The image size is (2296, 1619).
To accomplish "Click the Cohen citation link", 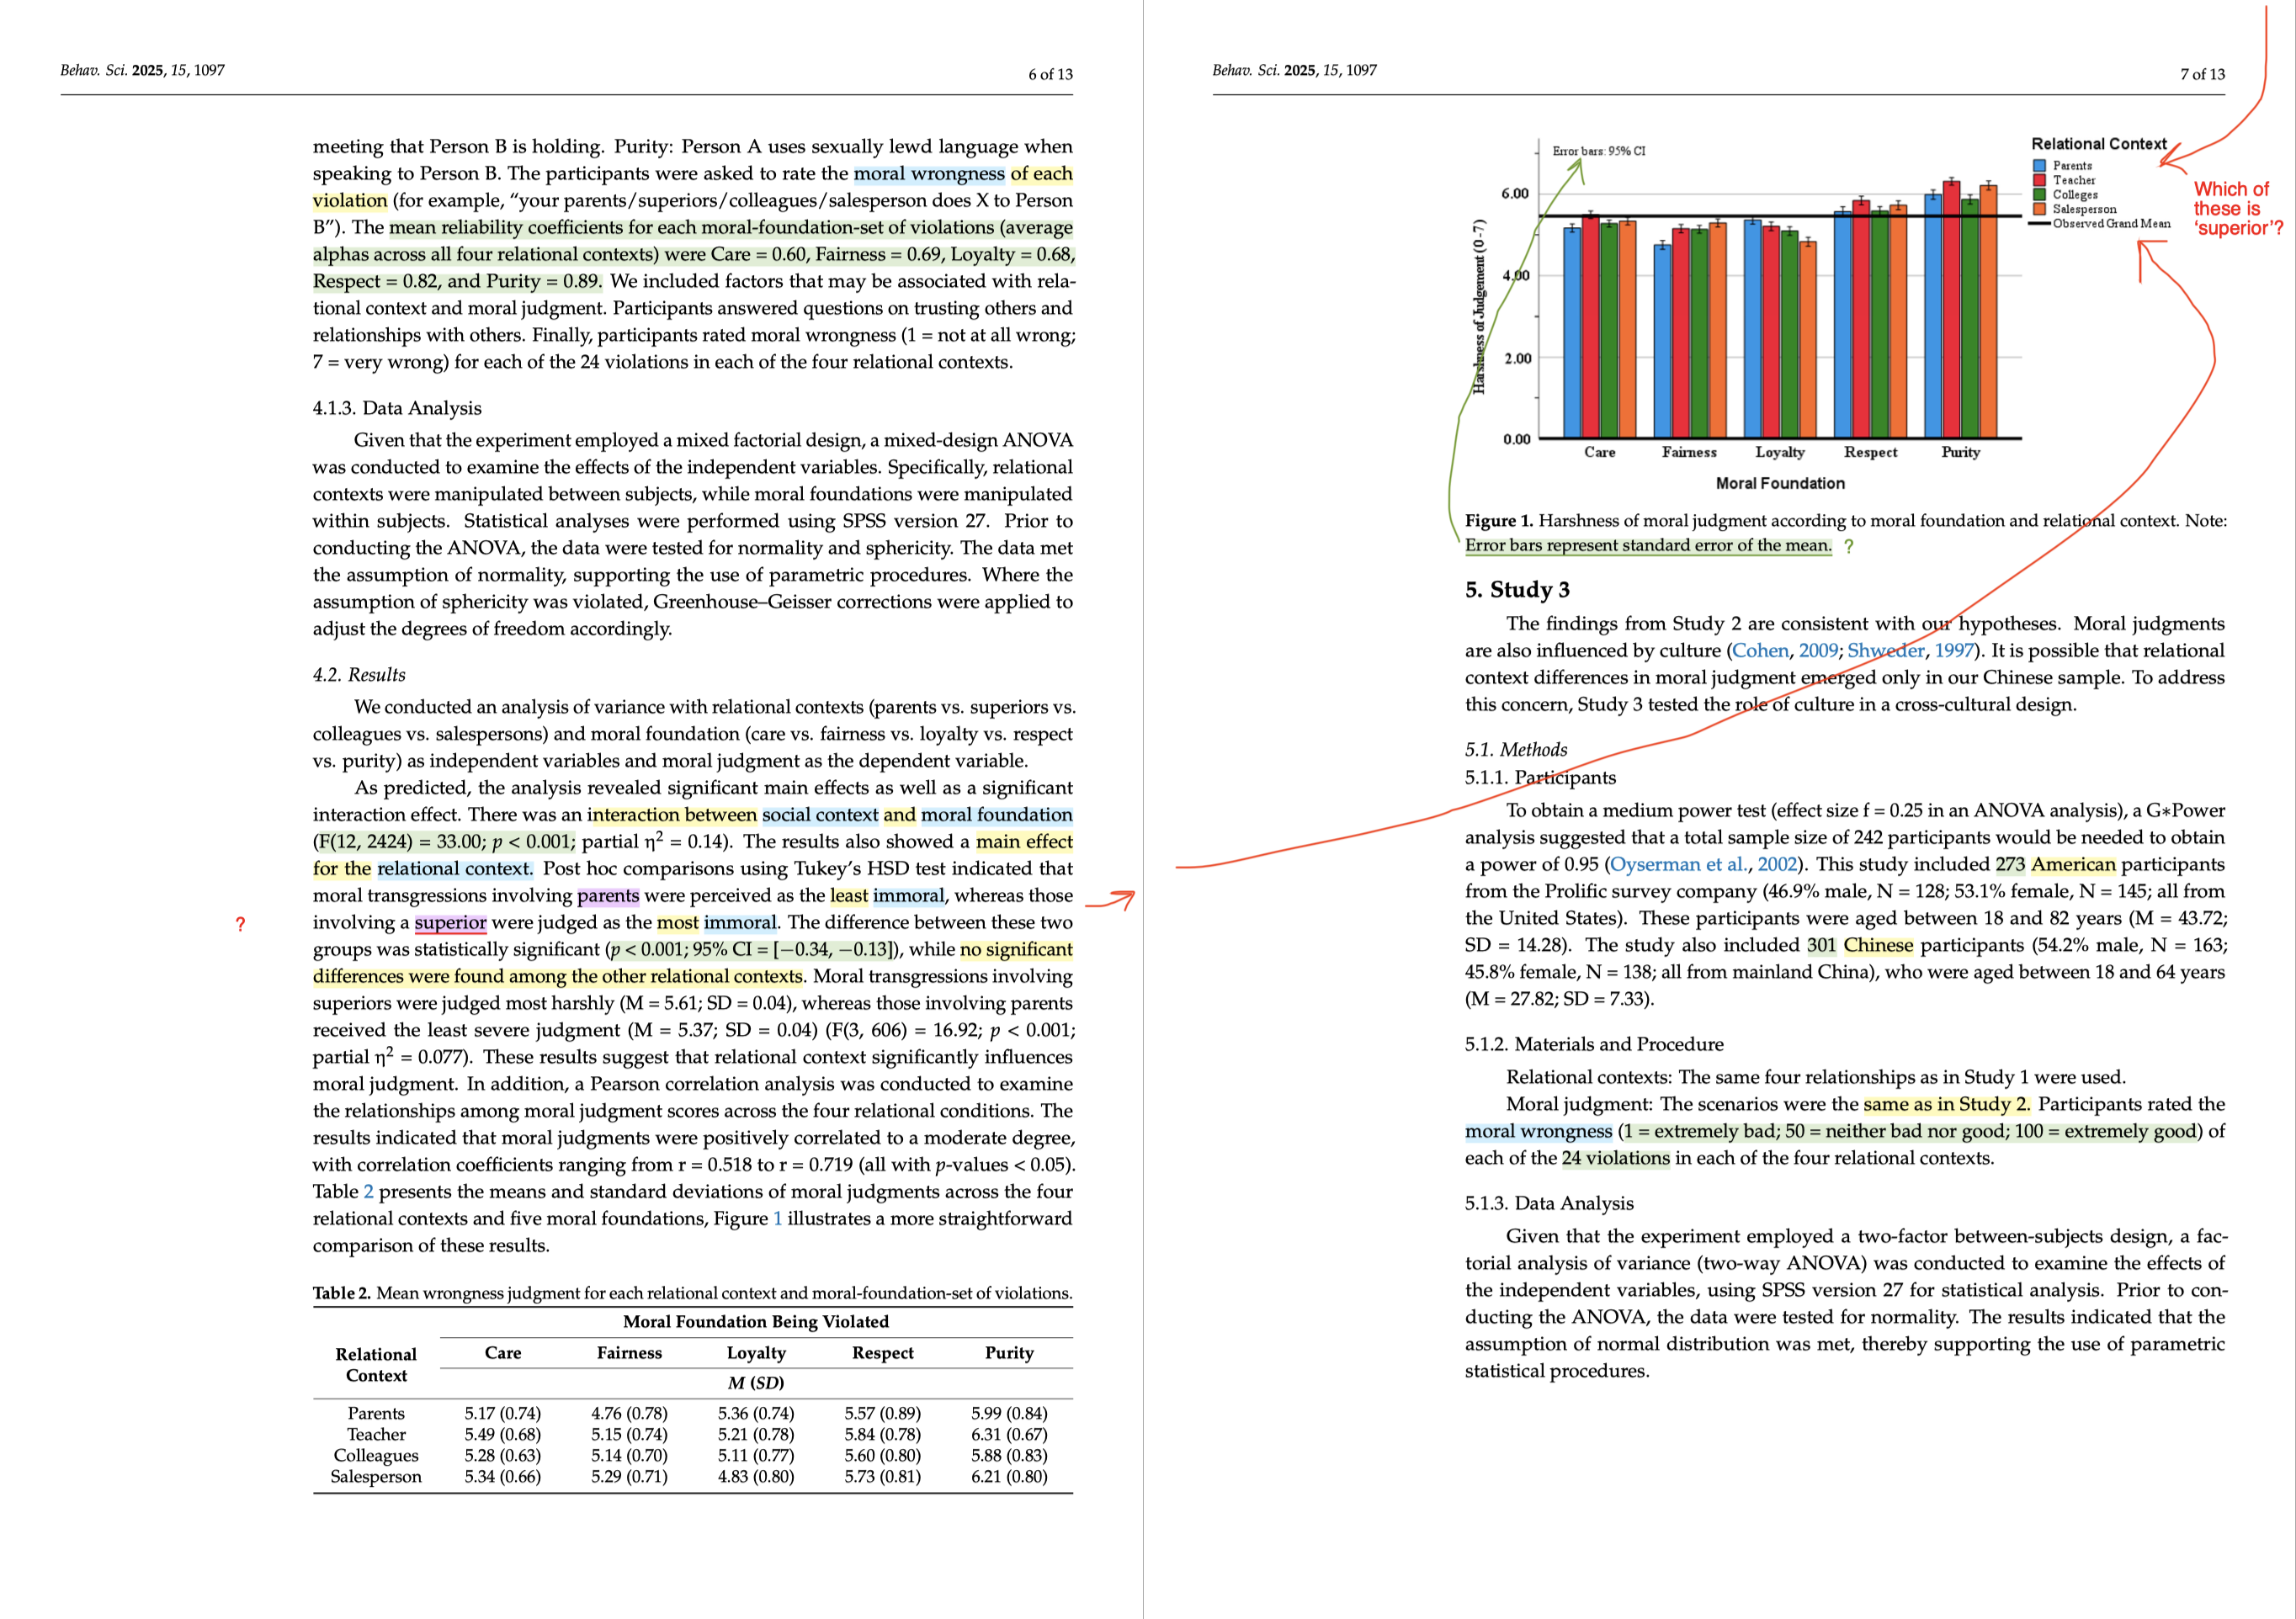I will pyautogui.click(x=1759, y=651).
